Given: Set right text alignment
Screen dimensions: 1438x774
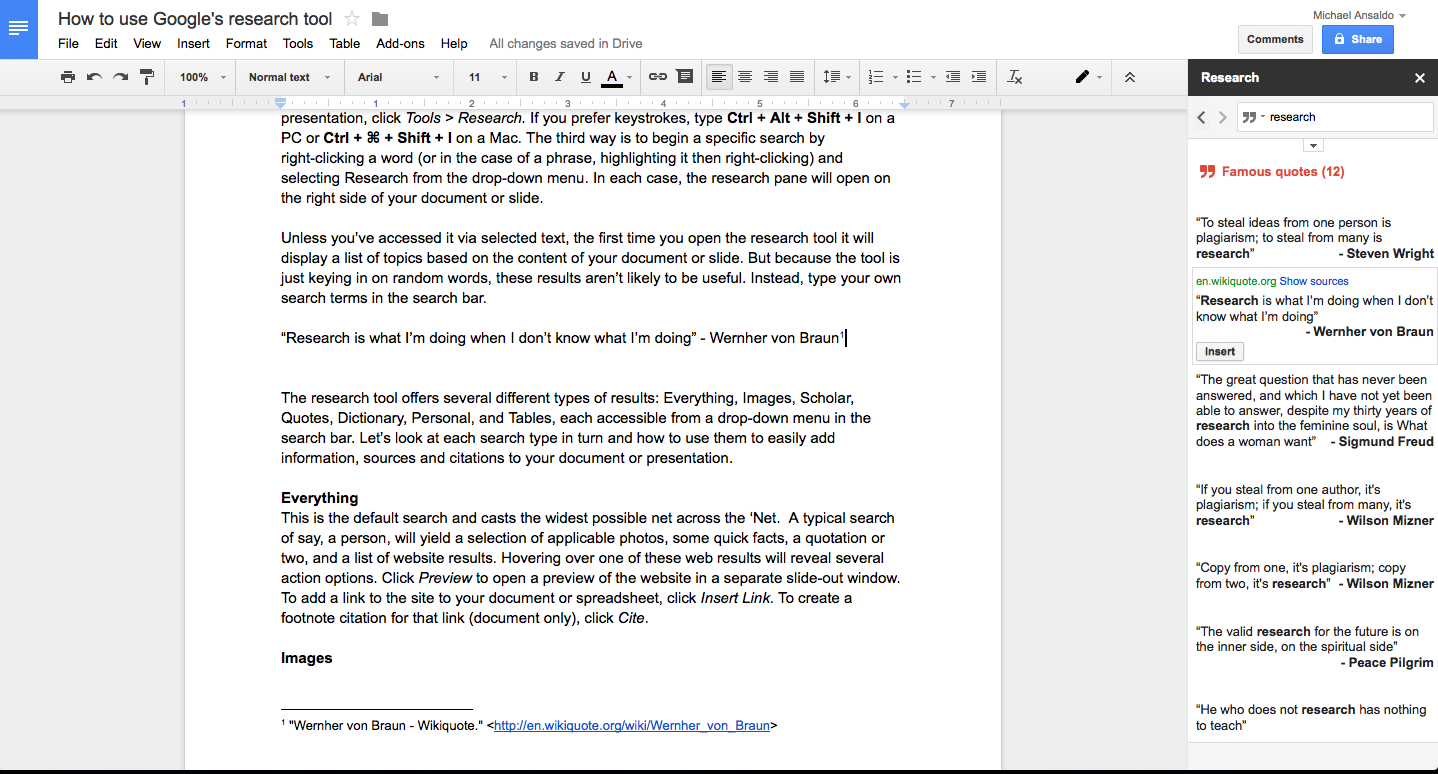Looking at the screenshot, I should tap(771, 77).
